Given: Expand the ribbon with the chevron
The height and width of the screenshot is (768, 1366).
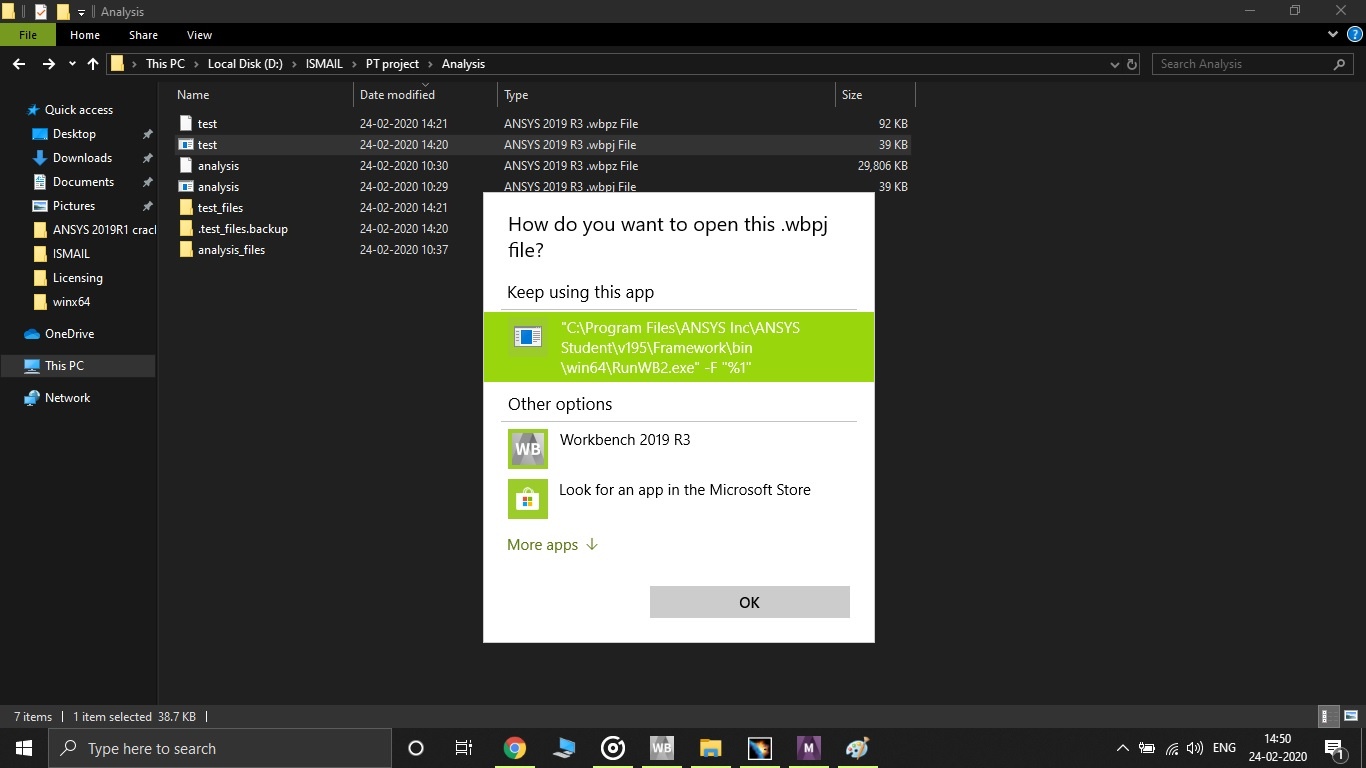Looking at the screenshot, I should point(1333,35).
